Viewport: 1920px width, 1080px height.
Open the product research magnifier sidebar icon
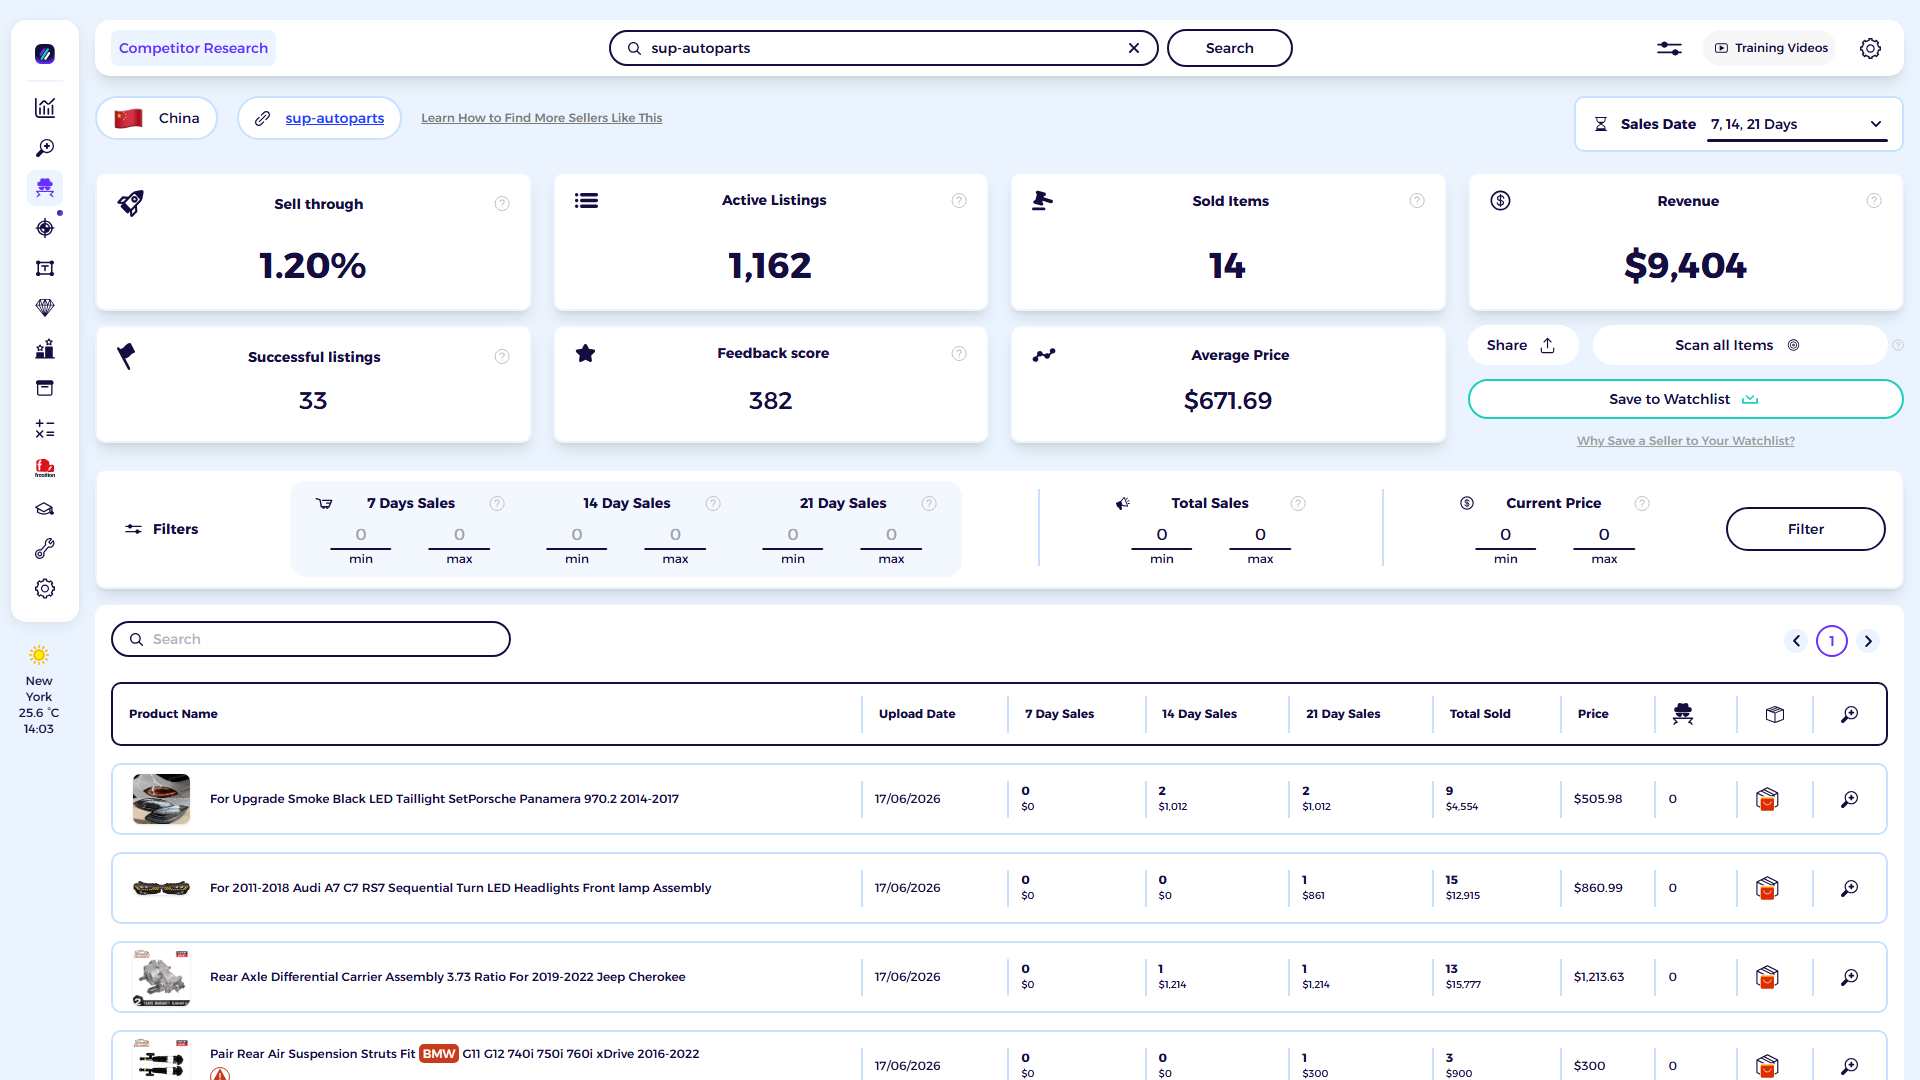pos(45,148)
